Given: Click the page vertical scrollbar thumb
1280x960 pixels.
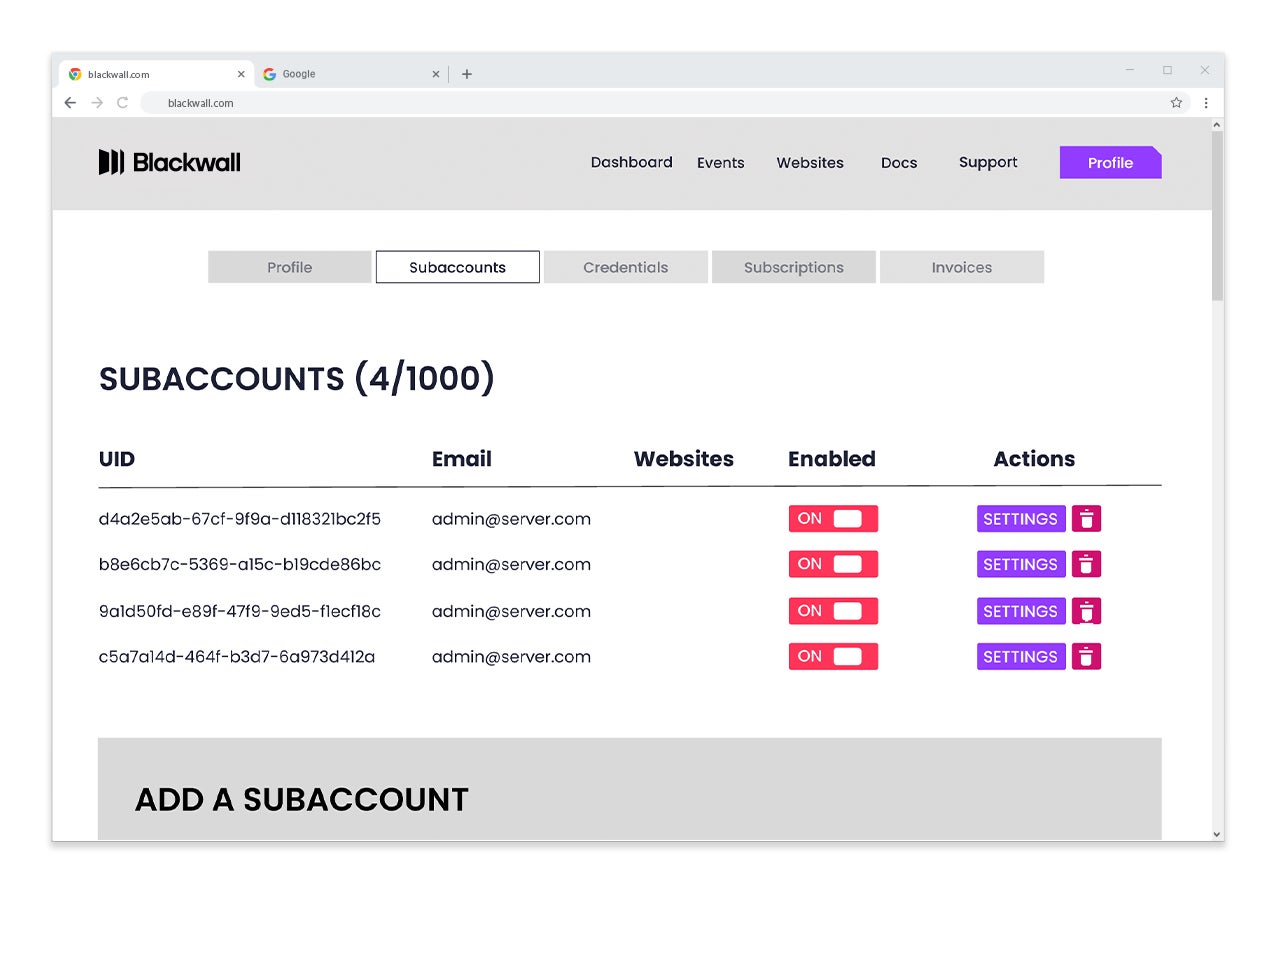Looking at the screenshot, I should pos(1217,215).
